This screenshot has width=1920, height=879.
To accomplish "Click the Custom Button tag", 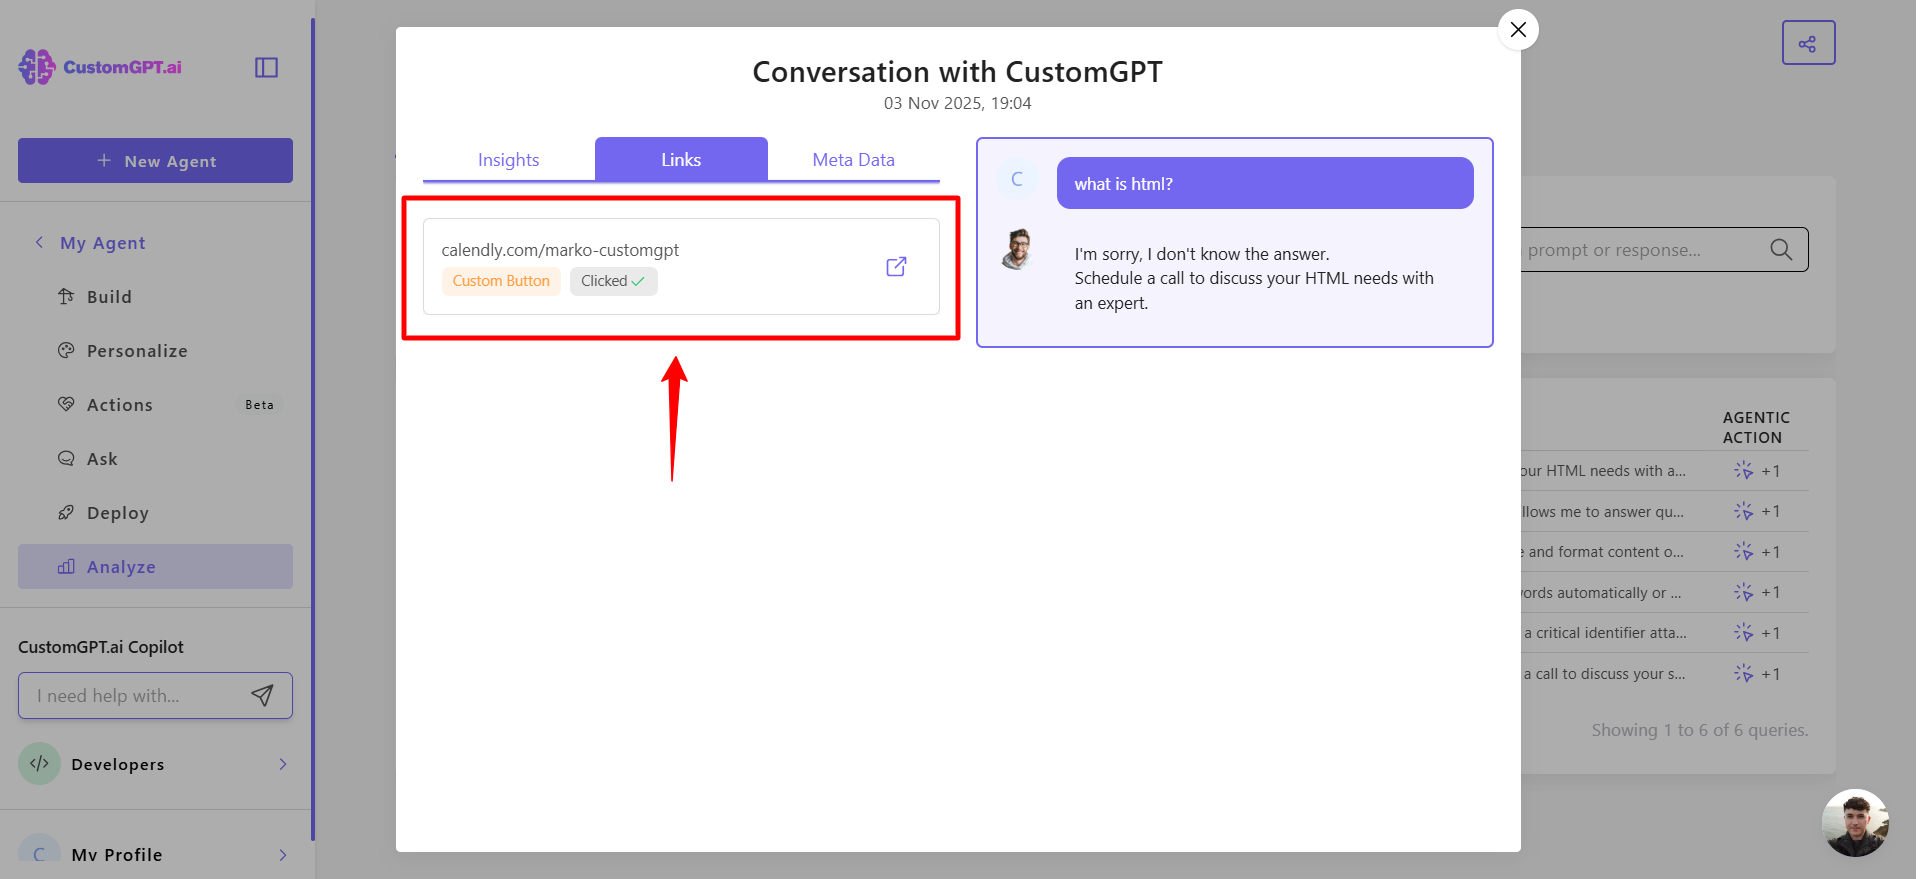I will pyautogui.click(x=501, y=281).
